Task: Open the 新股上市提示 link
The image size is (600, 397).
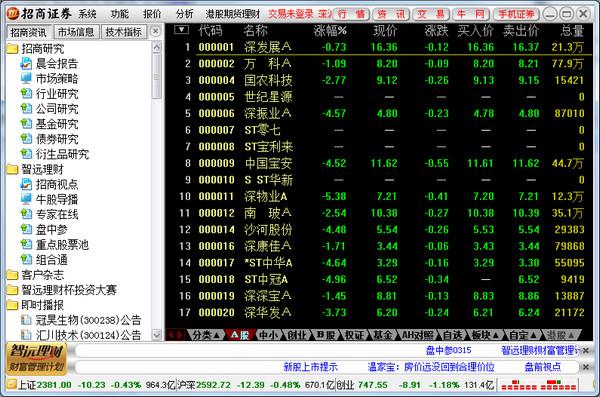Action: 310,367
